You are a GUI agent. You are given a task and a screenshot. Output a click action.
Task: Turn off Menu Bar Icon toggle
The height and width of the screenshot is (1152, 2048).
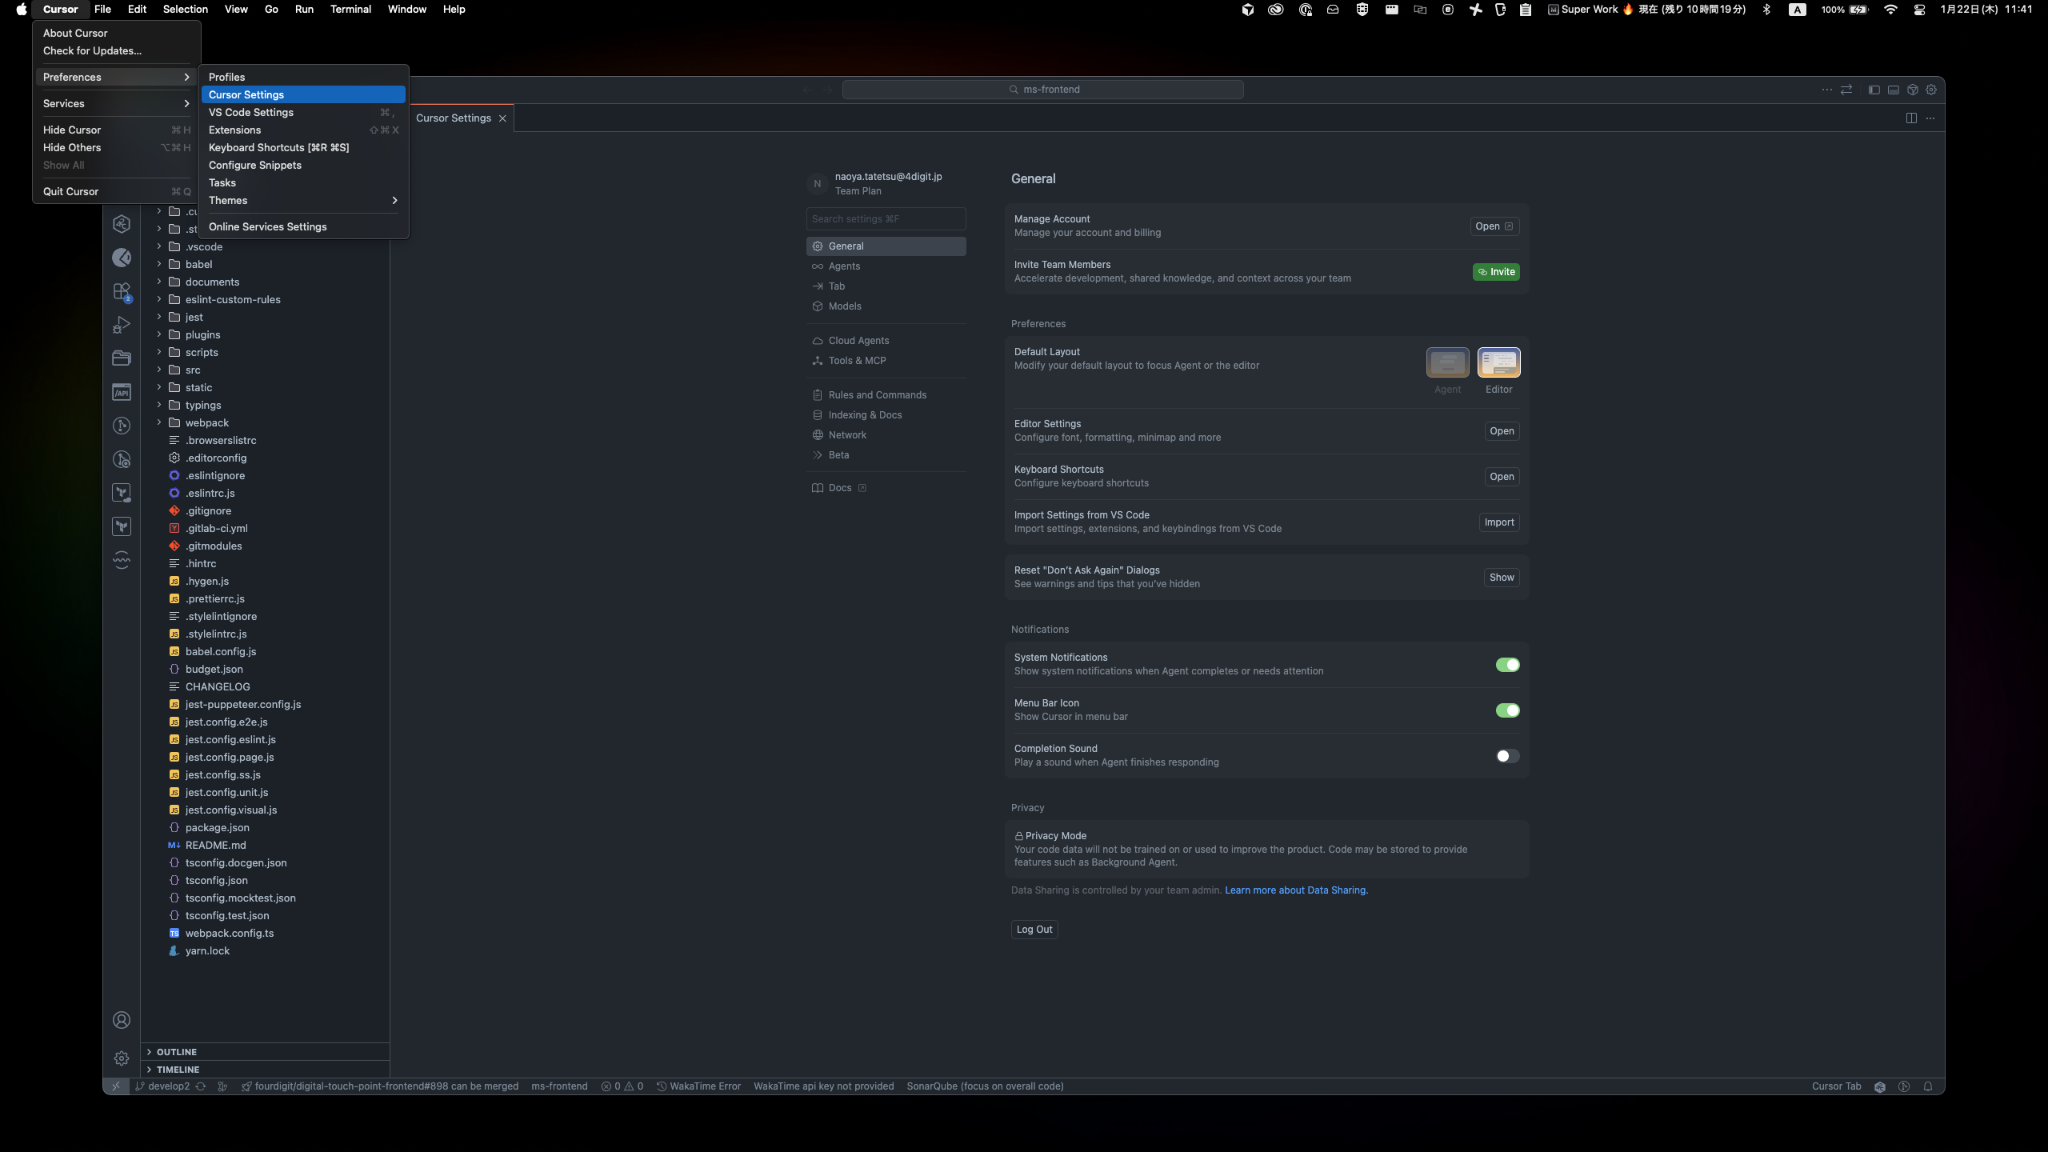pos(1507,710)
